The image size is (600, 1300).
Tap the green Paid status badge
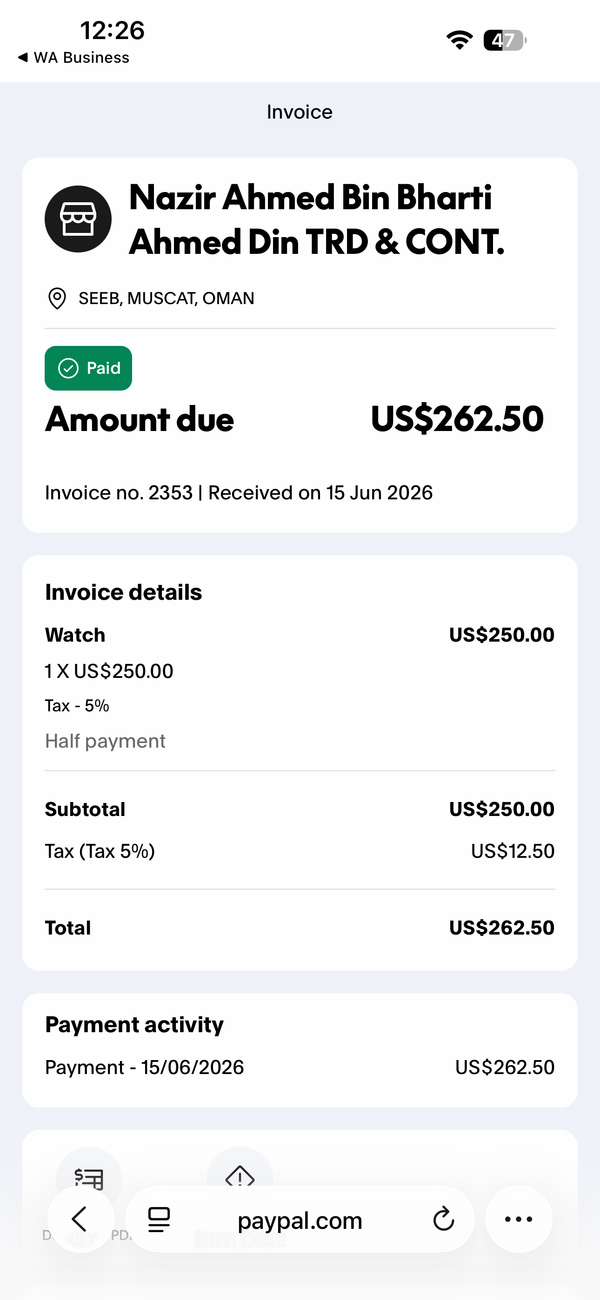click(x=88, y=368)
